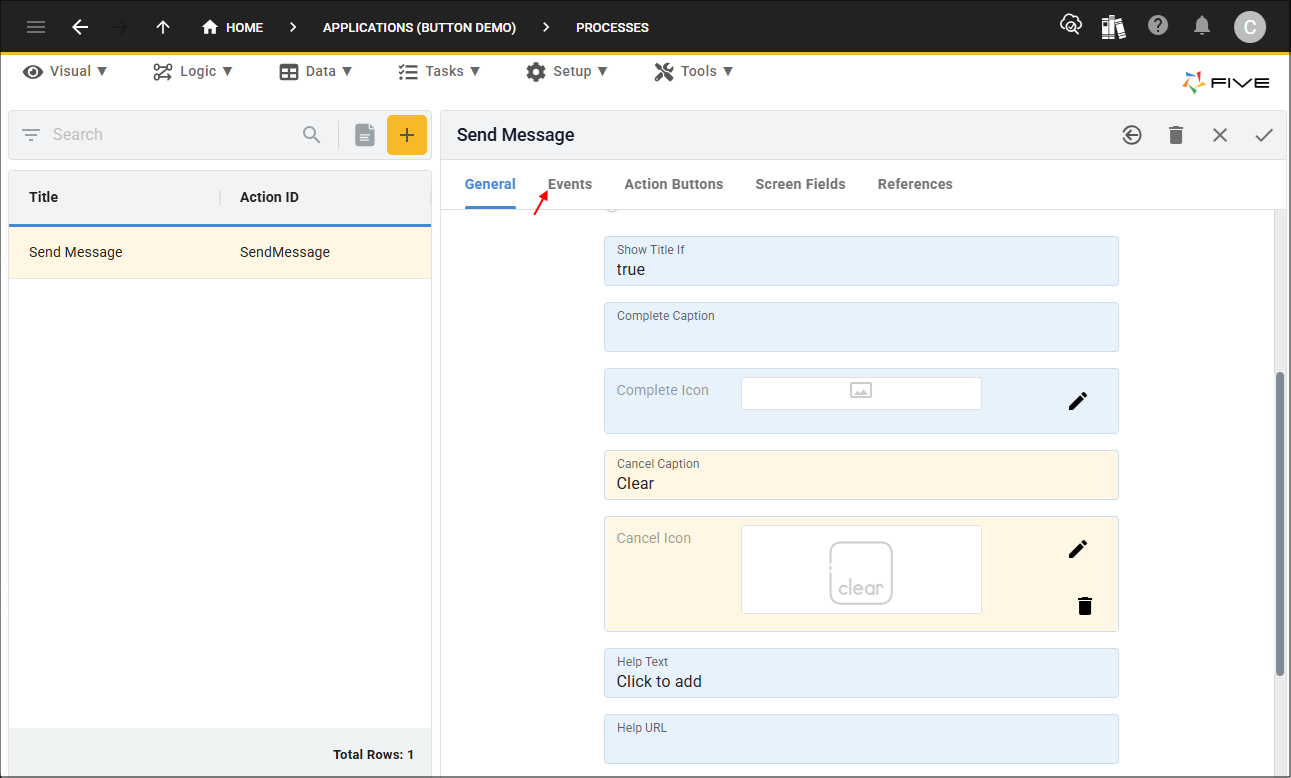Click the Cancel Icon clear thumbnail
Viewport: 1291px width, 778px height.
(861, 569)
